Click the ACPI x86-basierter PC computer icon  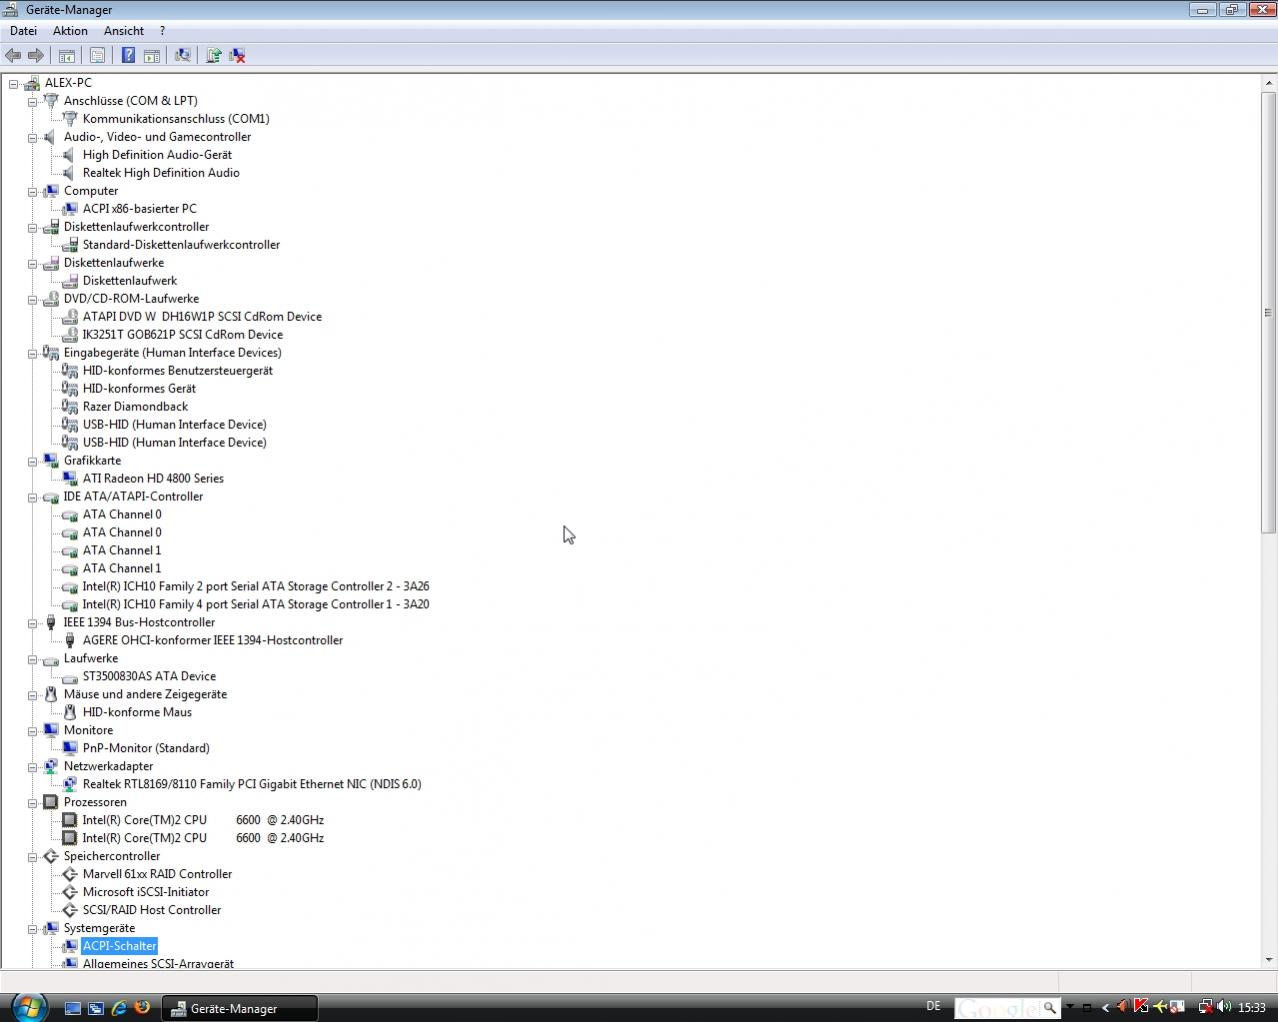70,209
